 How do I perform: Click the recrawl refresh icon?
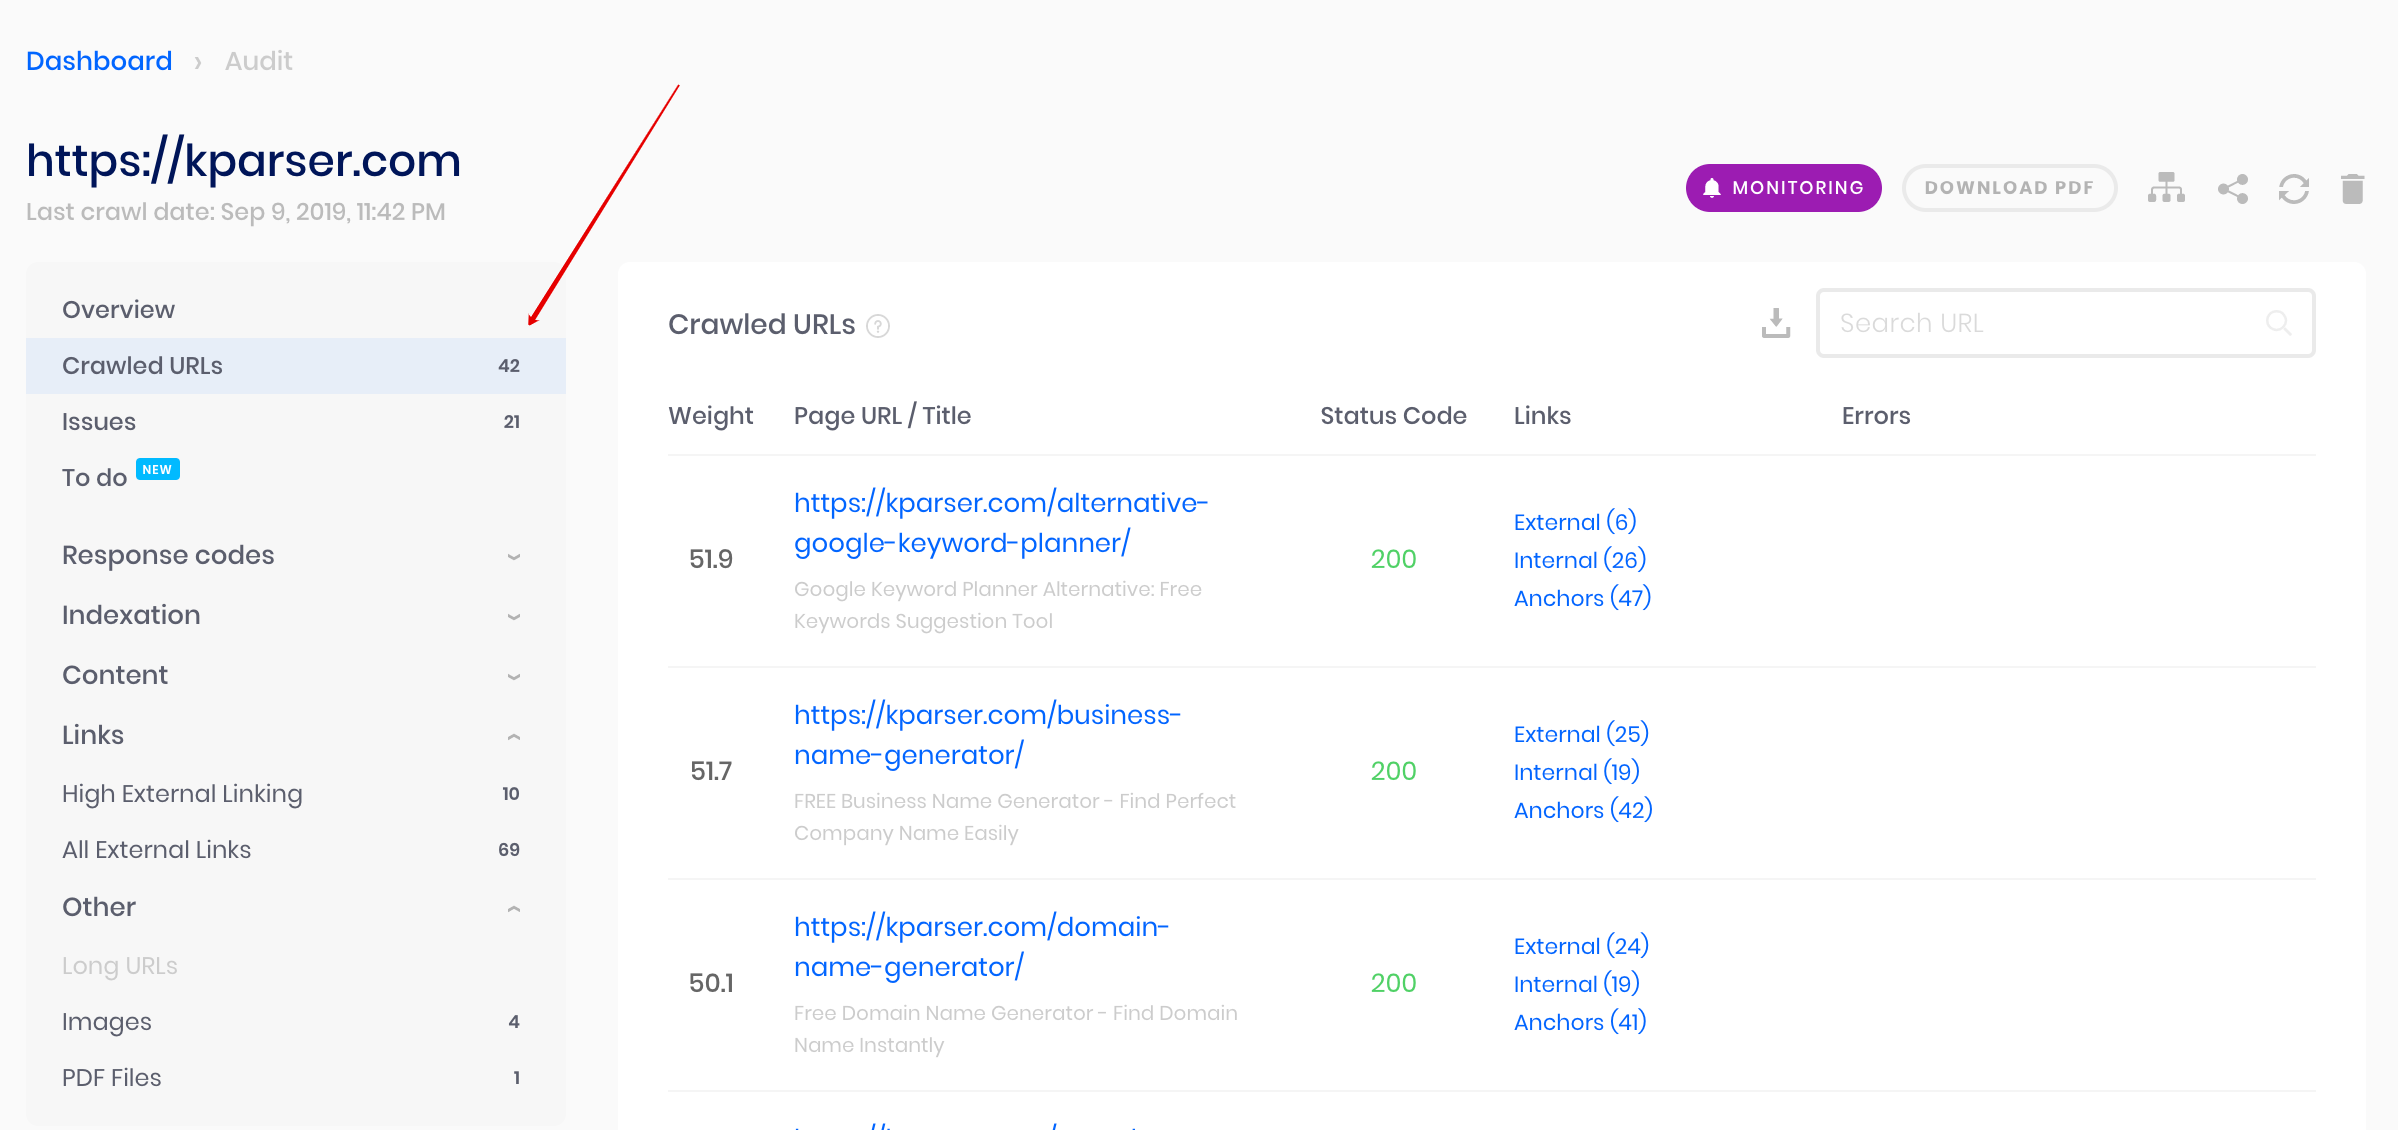point(2293,188)
